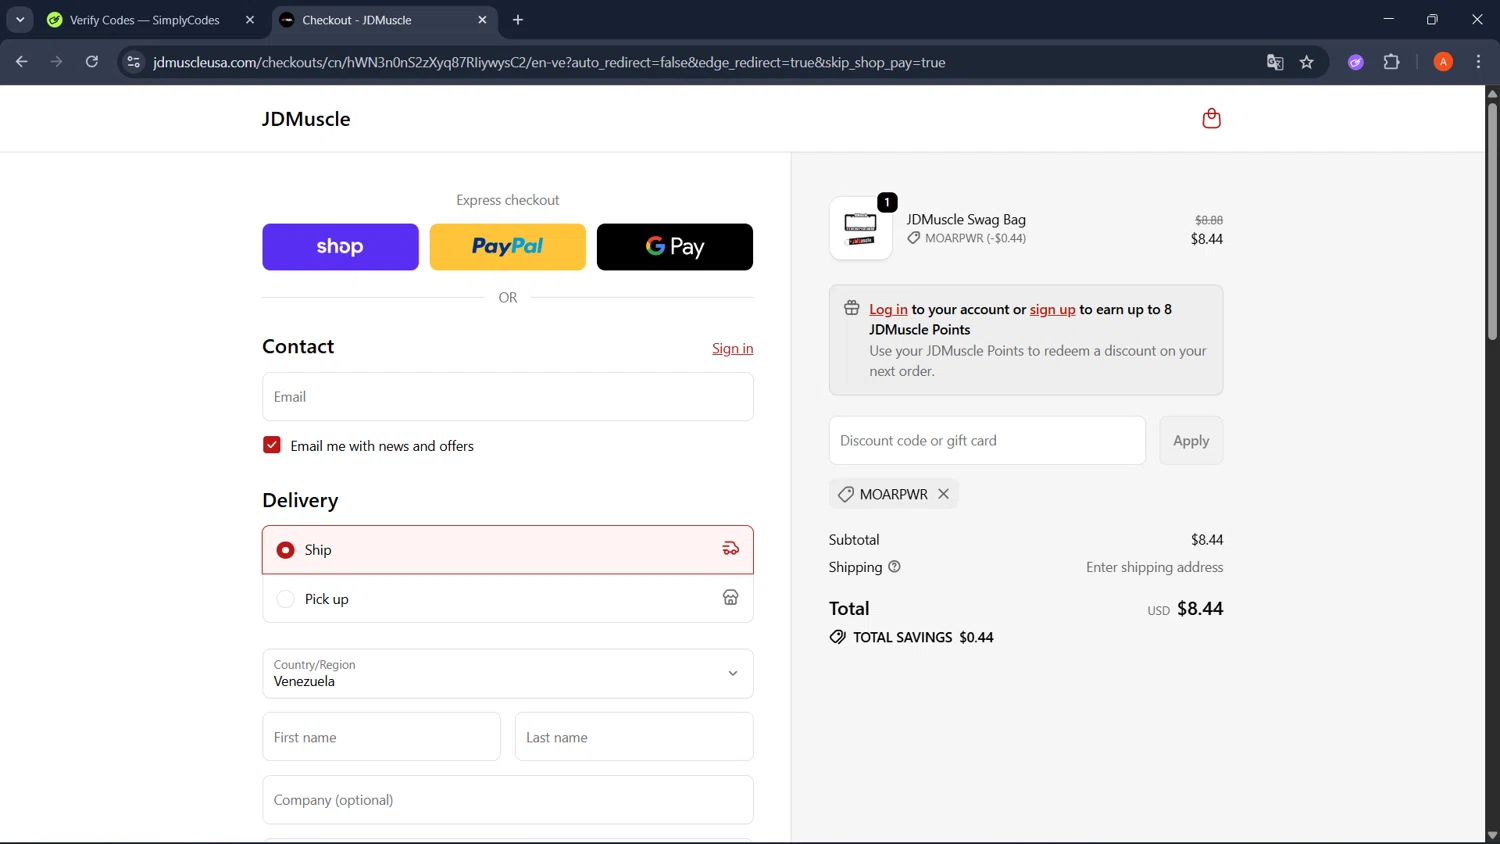The width and height of the screenshot is (1500, 844).
Task: Focus the Company (optional) field
Action: [x=508, y=800]
